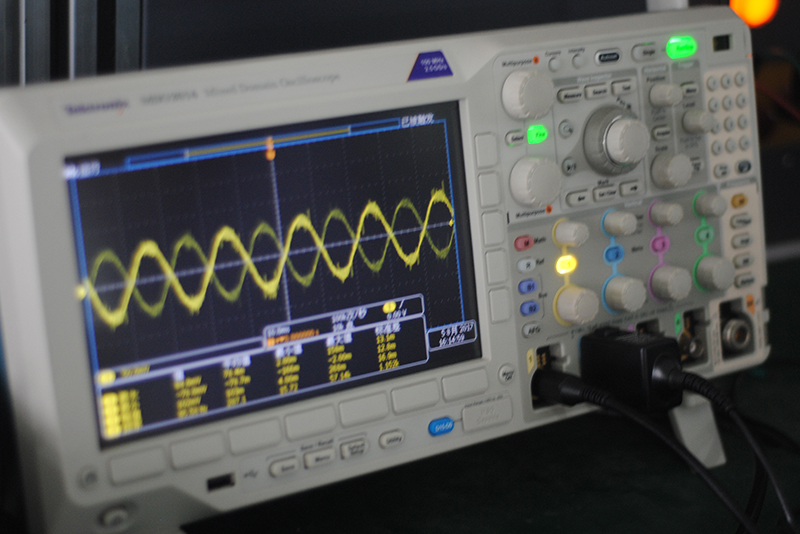Toggle the lit green Fine button
Screen dimensions: 800x534
(x=538, y=135)
